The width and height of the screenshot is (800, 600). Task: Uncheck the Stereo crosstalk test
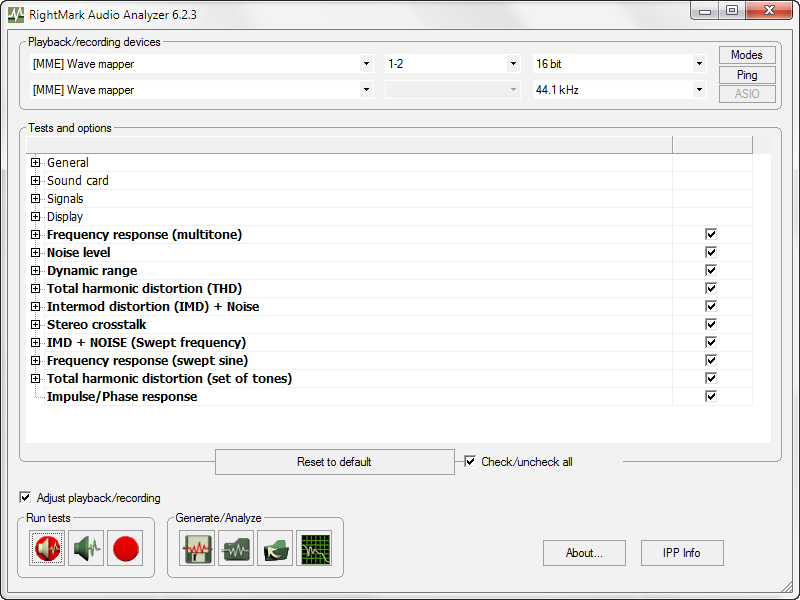tap(711, 324)
